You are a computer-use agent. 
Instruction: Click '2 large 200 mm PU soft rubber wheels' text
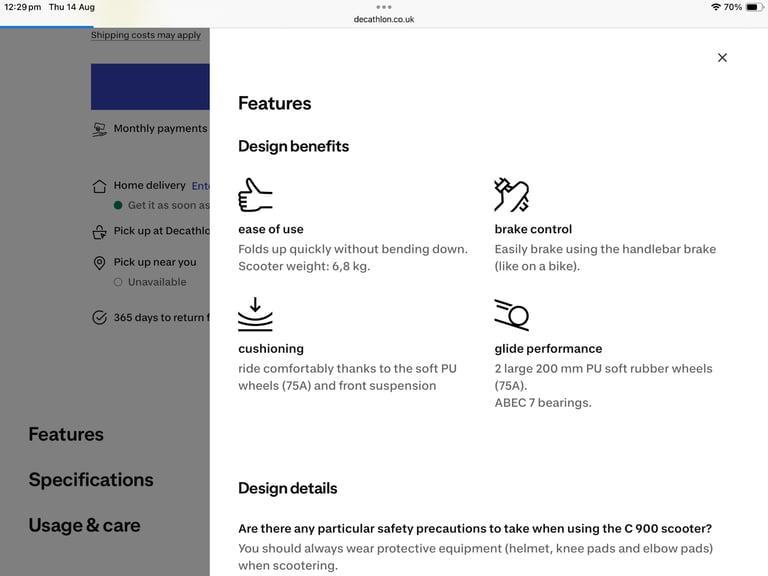point(603,369)
